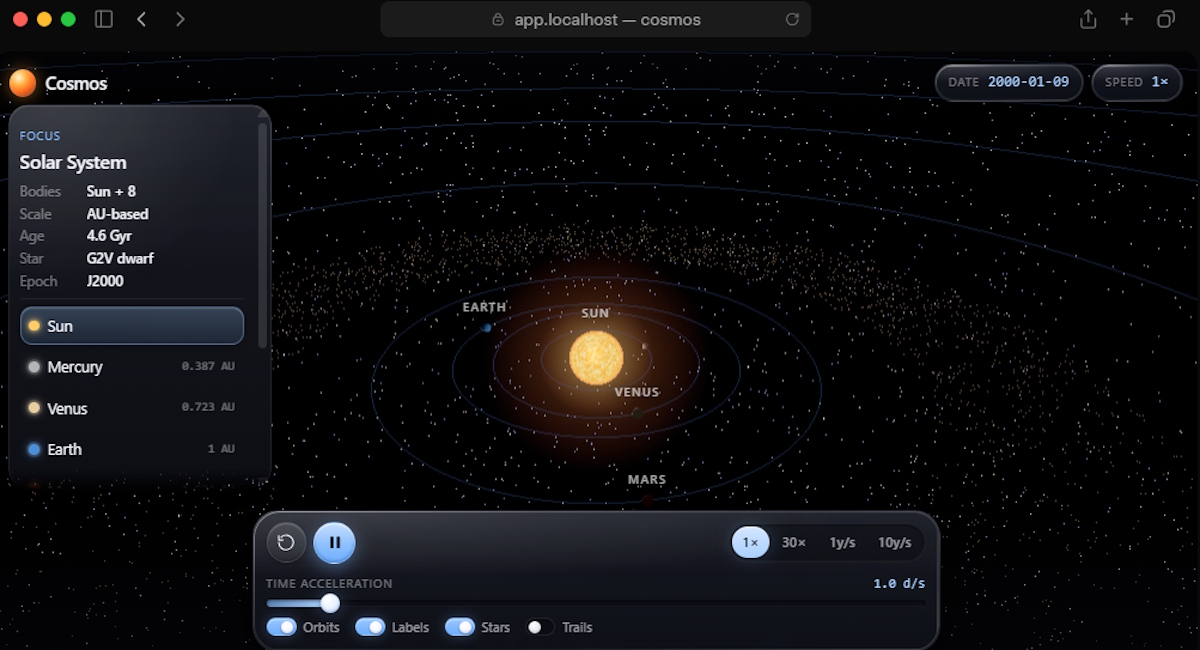Toggle the Orbits switch off

[x=281, y=627]
